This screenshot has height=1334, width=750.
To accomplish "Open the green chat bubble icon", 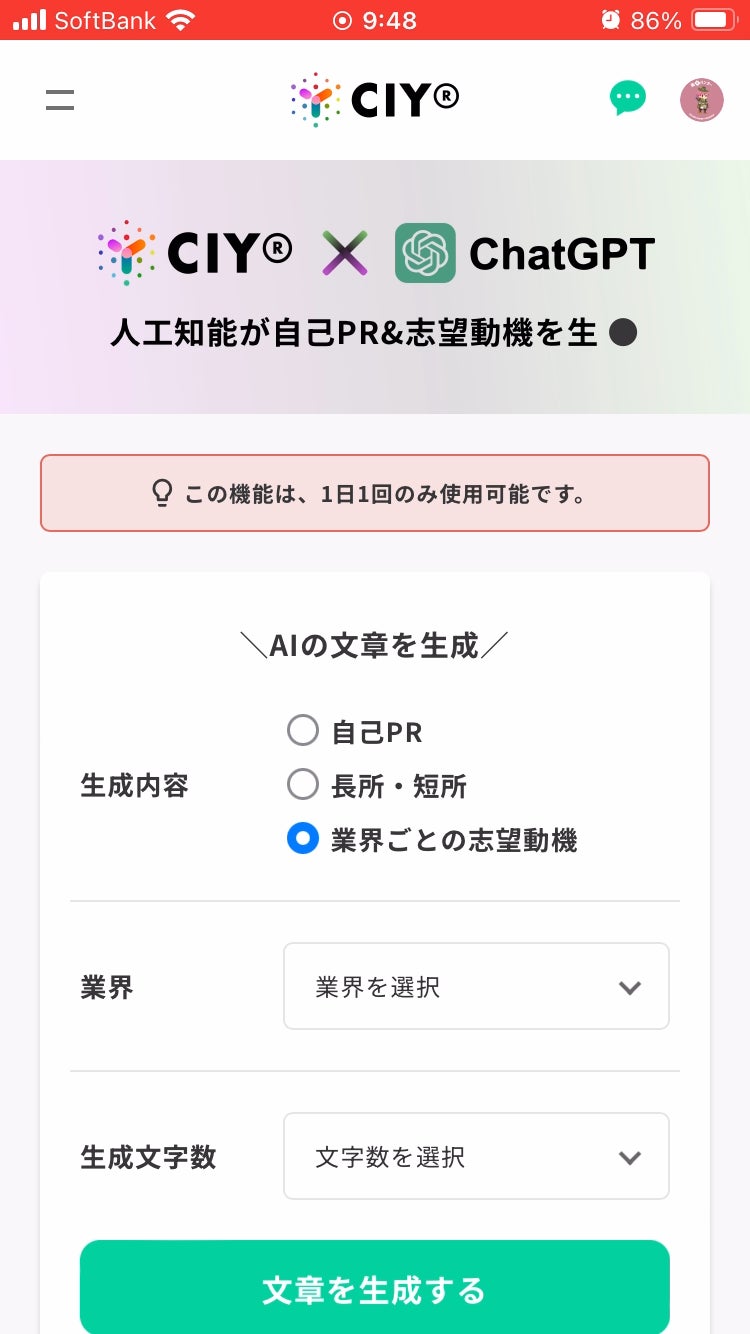I will pos(628,99).
